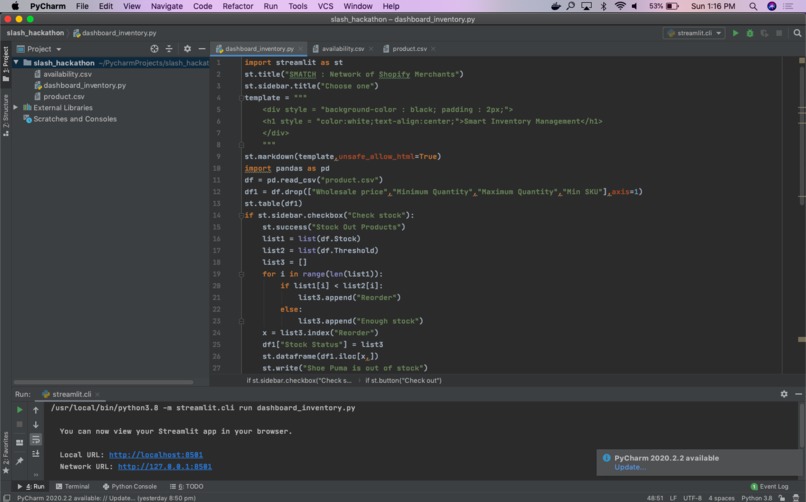Move up stack trace arrow in Run panel
This screenshot has width=806, height=502.
(35, 410)
